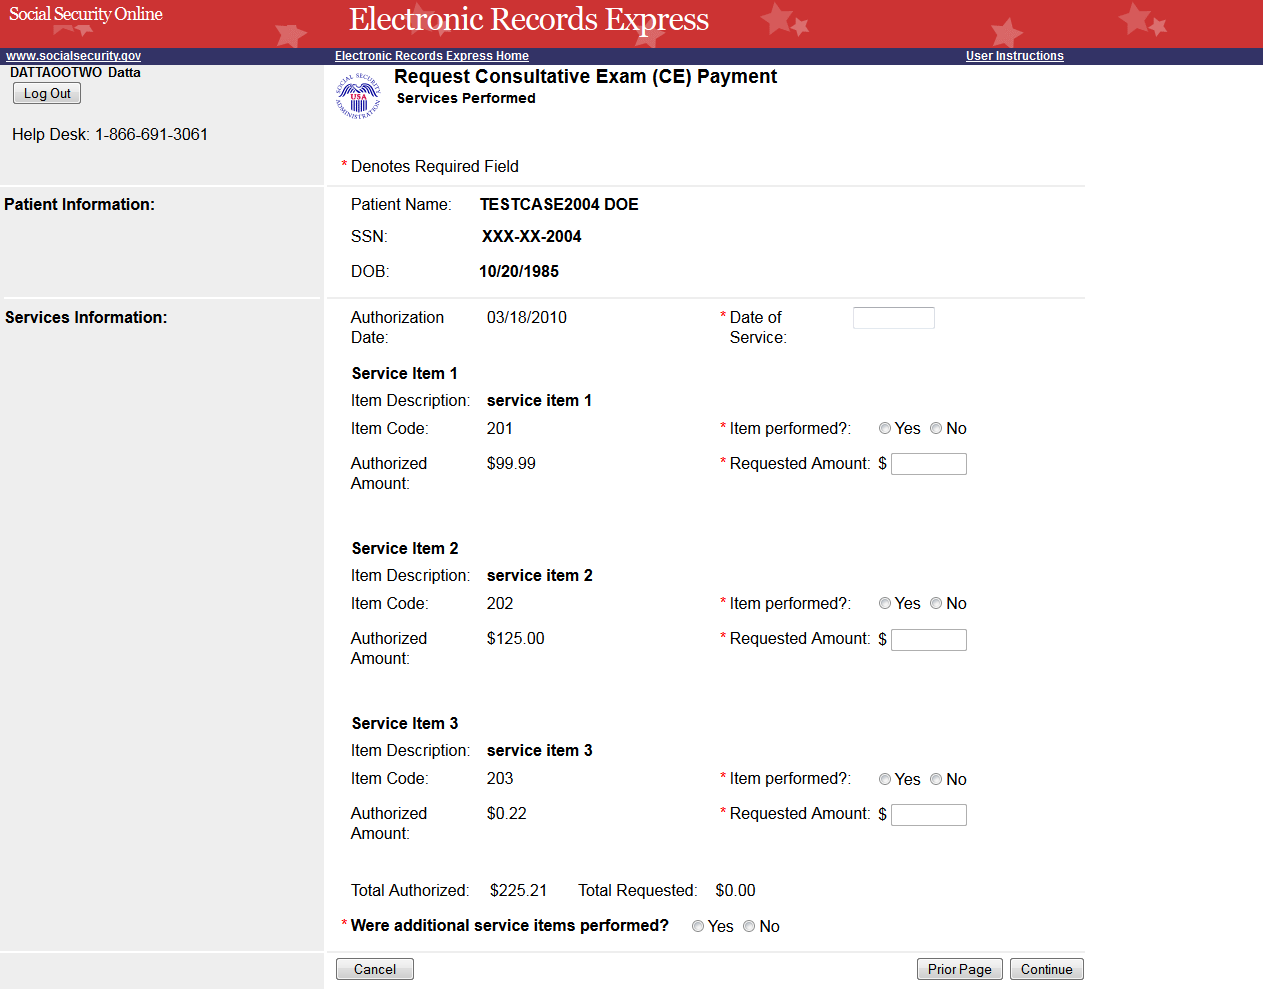Open the User Instructions link
Screen dimensions: 1263x989
pos(1014,56)
